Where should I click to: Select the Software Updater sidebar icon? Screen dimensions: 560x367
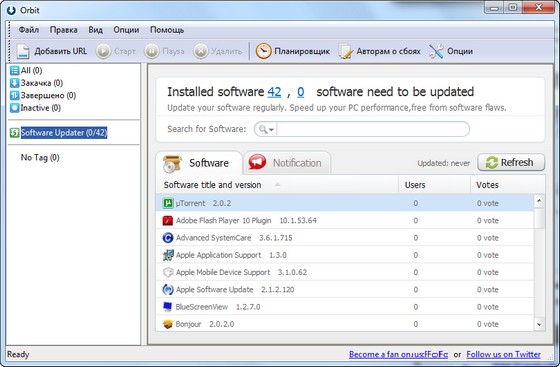15,133
